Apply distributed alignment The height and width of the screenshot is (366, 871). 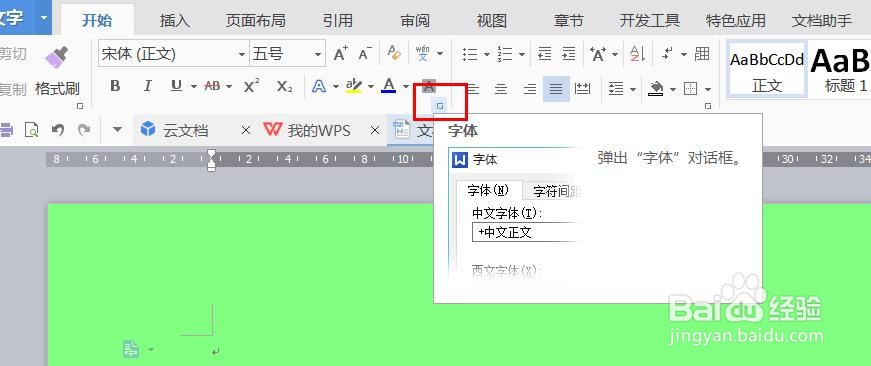(x=583, y=88)
